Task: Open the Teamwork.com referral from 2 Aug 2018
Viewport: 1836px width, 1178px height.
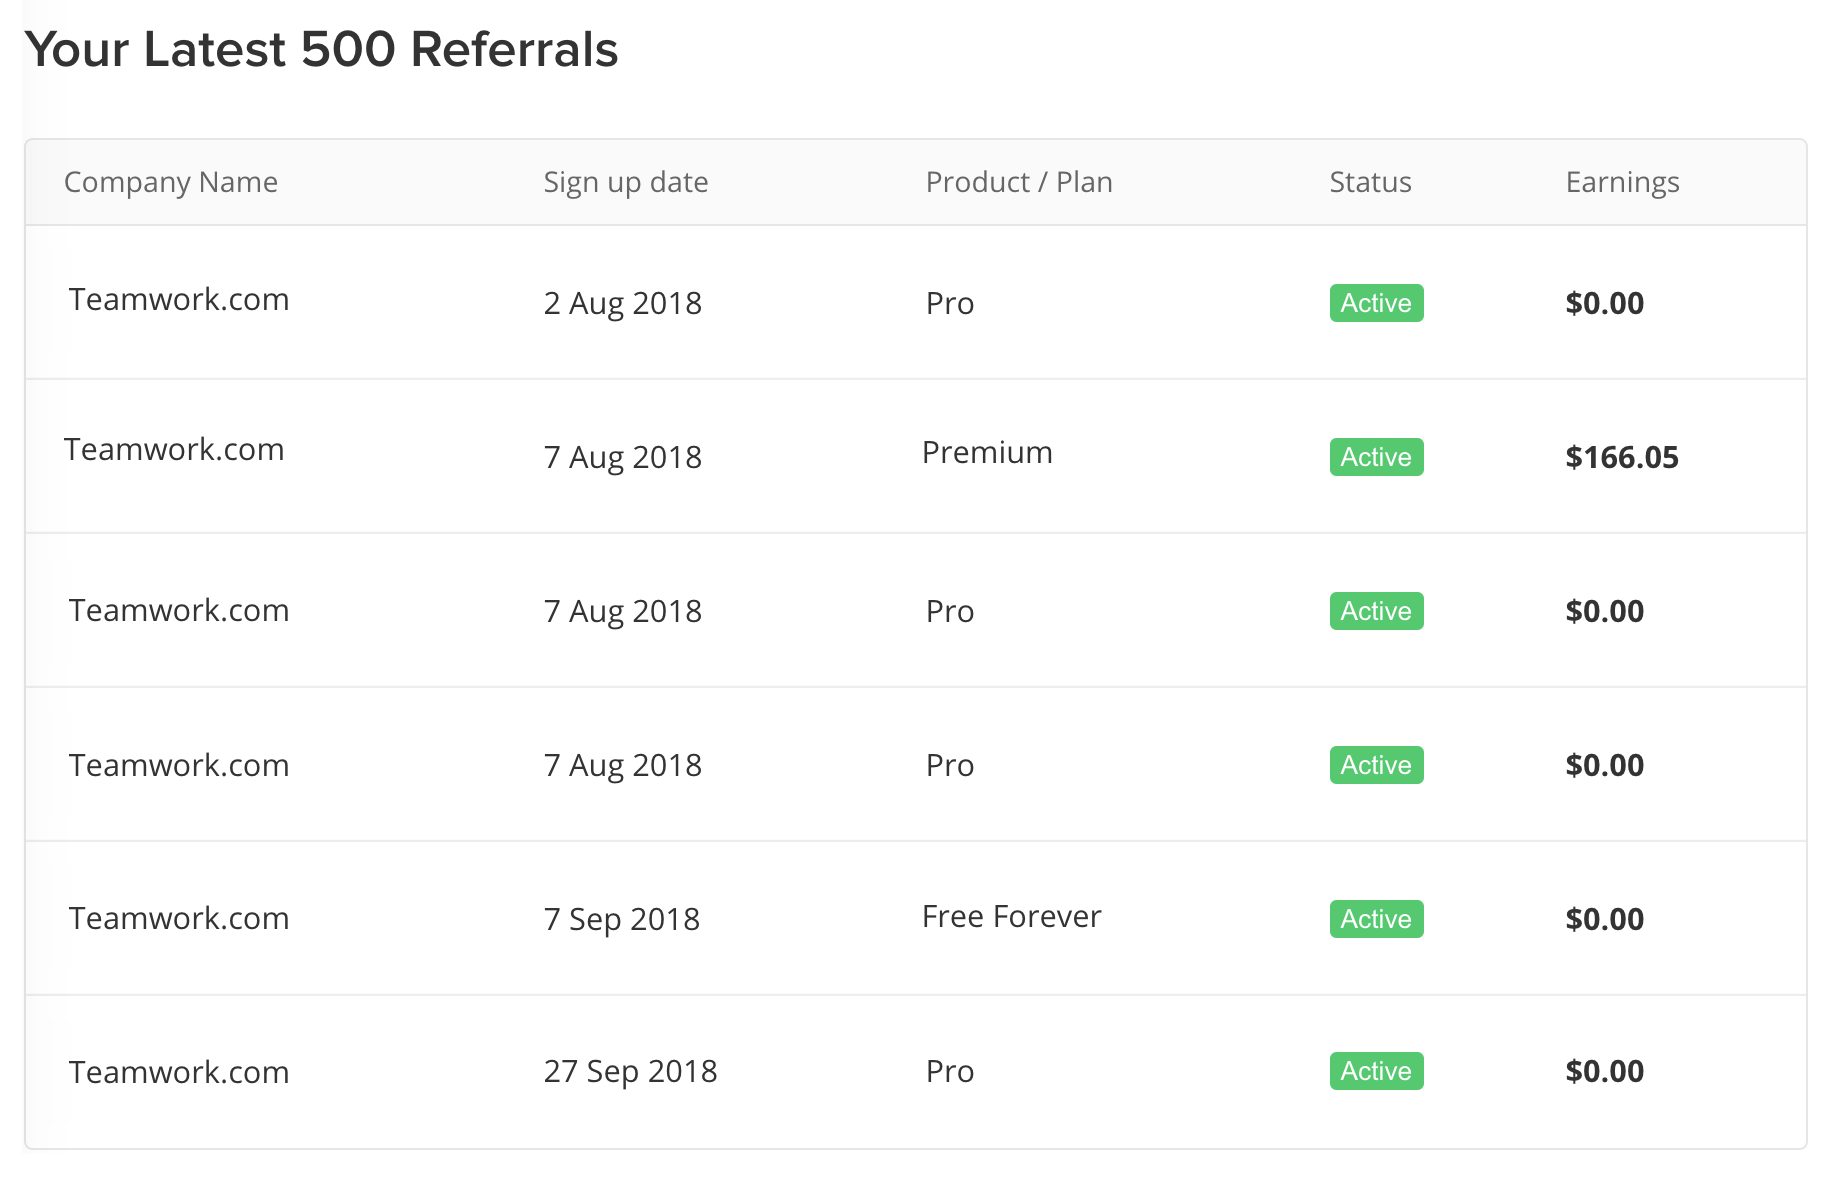Action: pyautogui.click(x=179, y=299)
